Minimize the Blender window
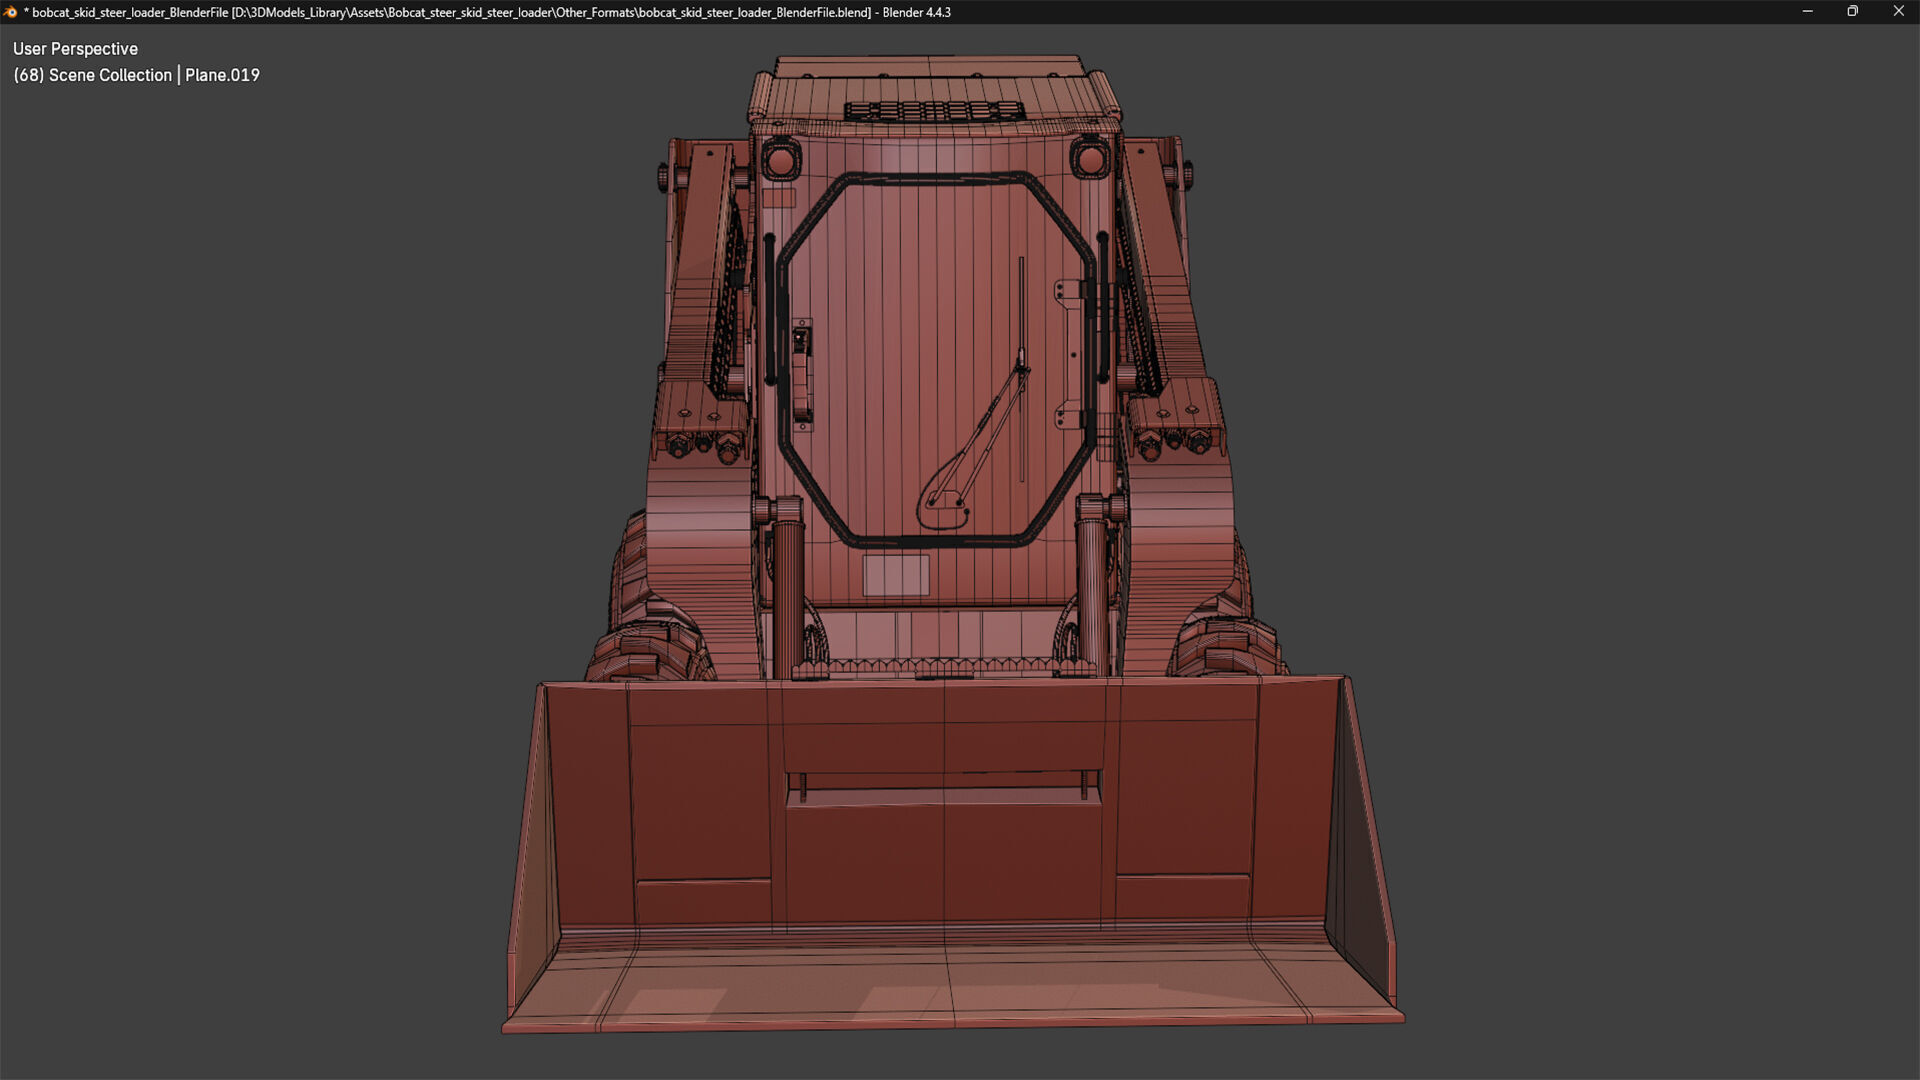The width and height of the screenshot is (1920, 1080). (1807, 12)
